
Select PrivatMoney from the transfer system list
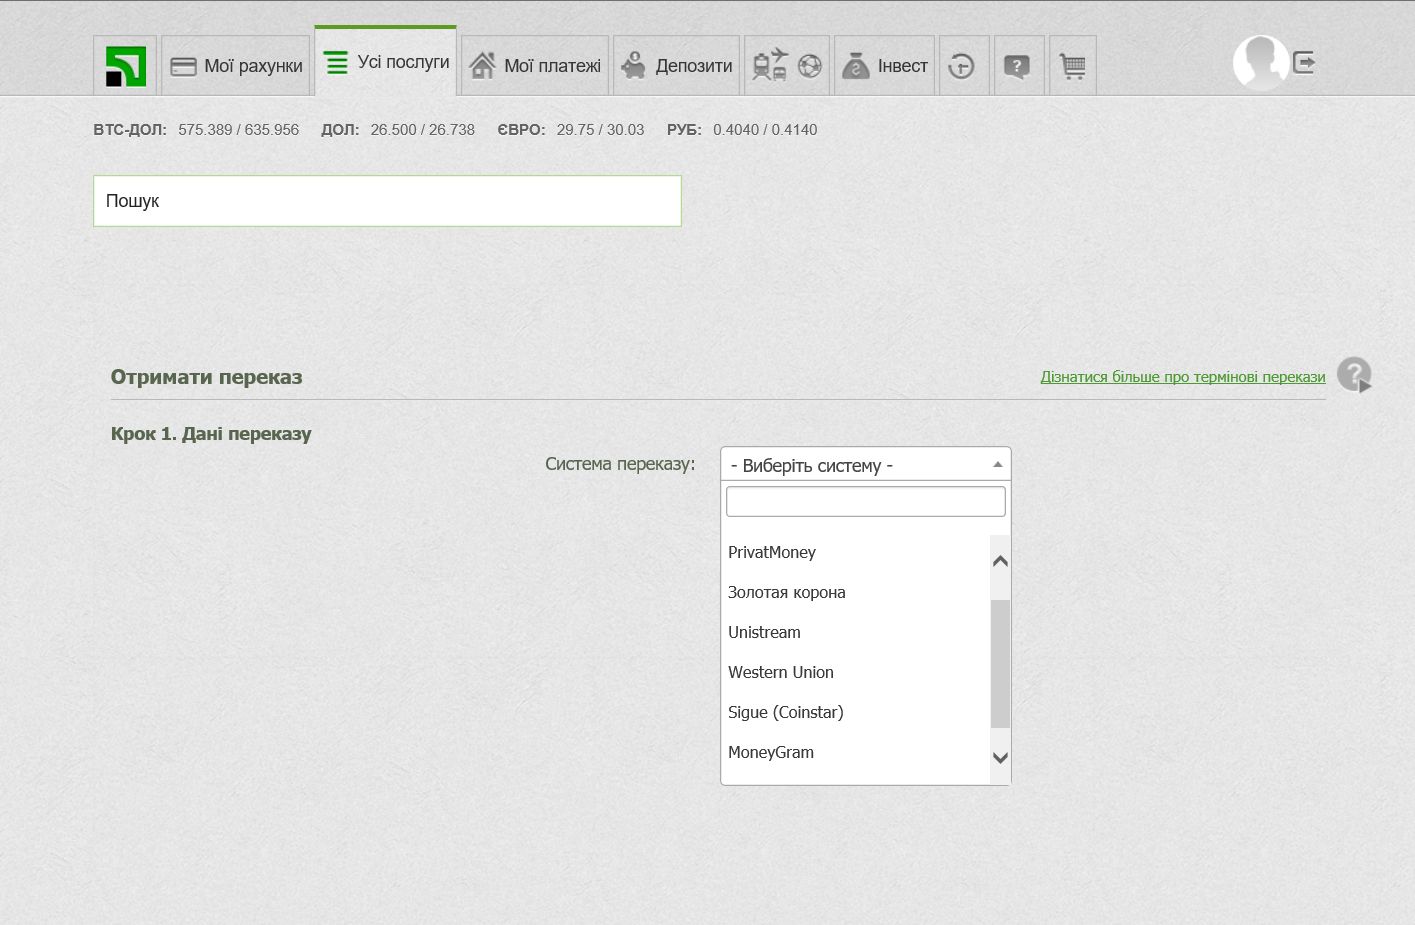pyautogui.click(x=772, y=552)
